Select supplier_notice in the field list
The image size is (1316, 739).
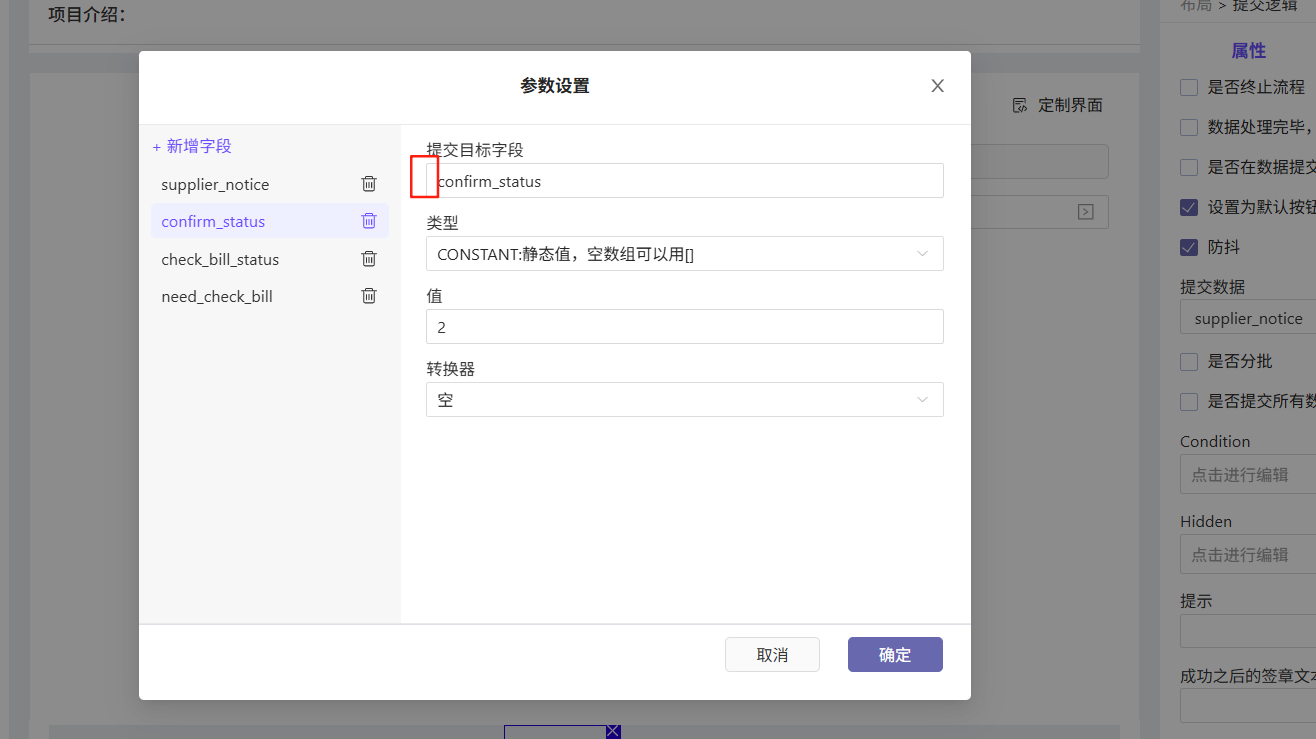tap(270, 184)
